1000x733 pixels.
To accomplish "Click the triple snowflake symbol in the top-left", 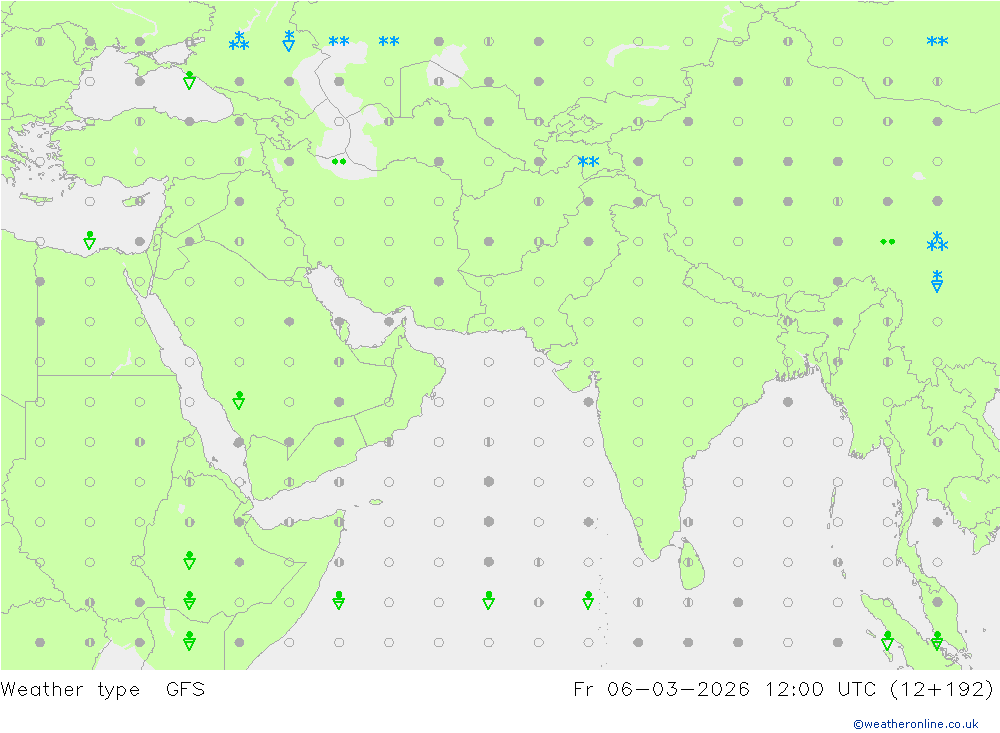I will click(x=239, y=41).
